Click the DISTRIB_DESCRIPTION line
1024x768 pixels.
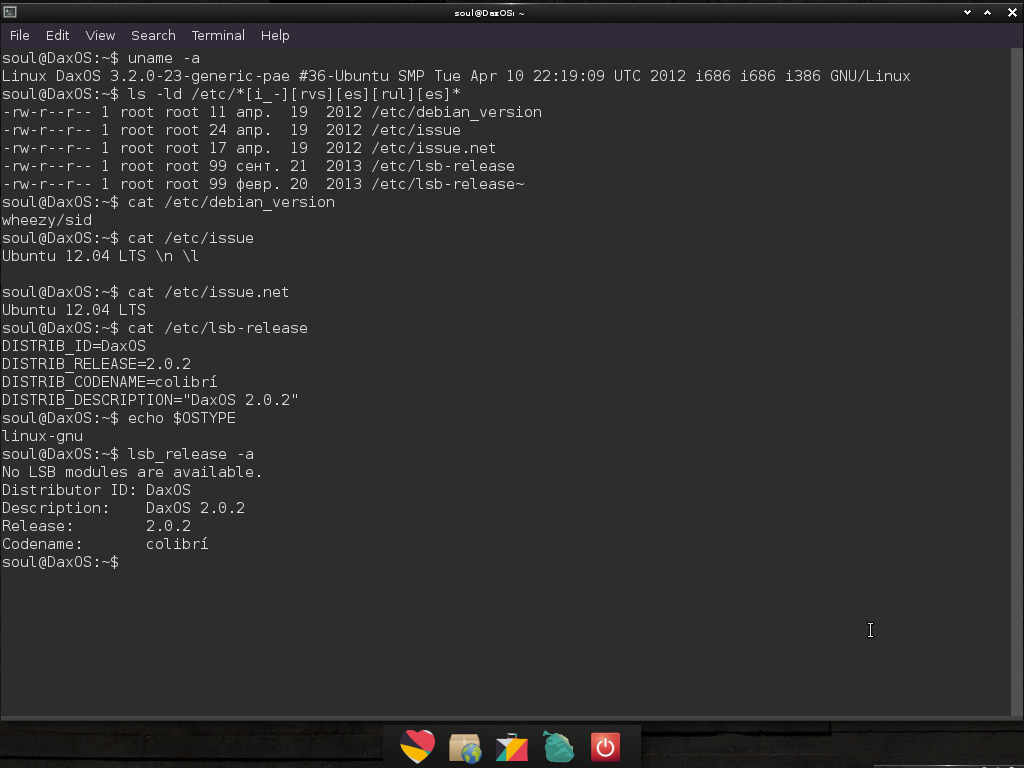tap(150, 400)
